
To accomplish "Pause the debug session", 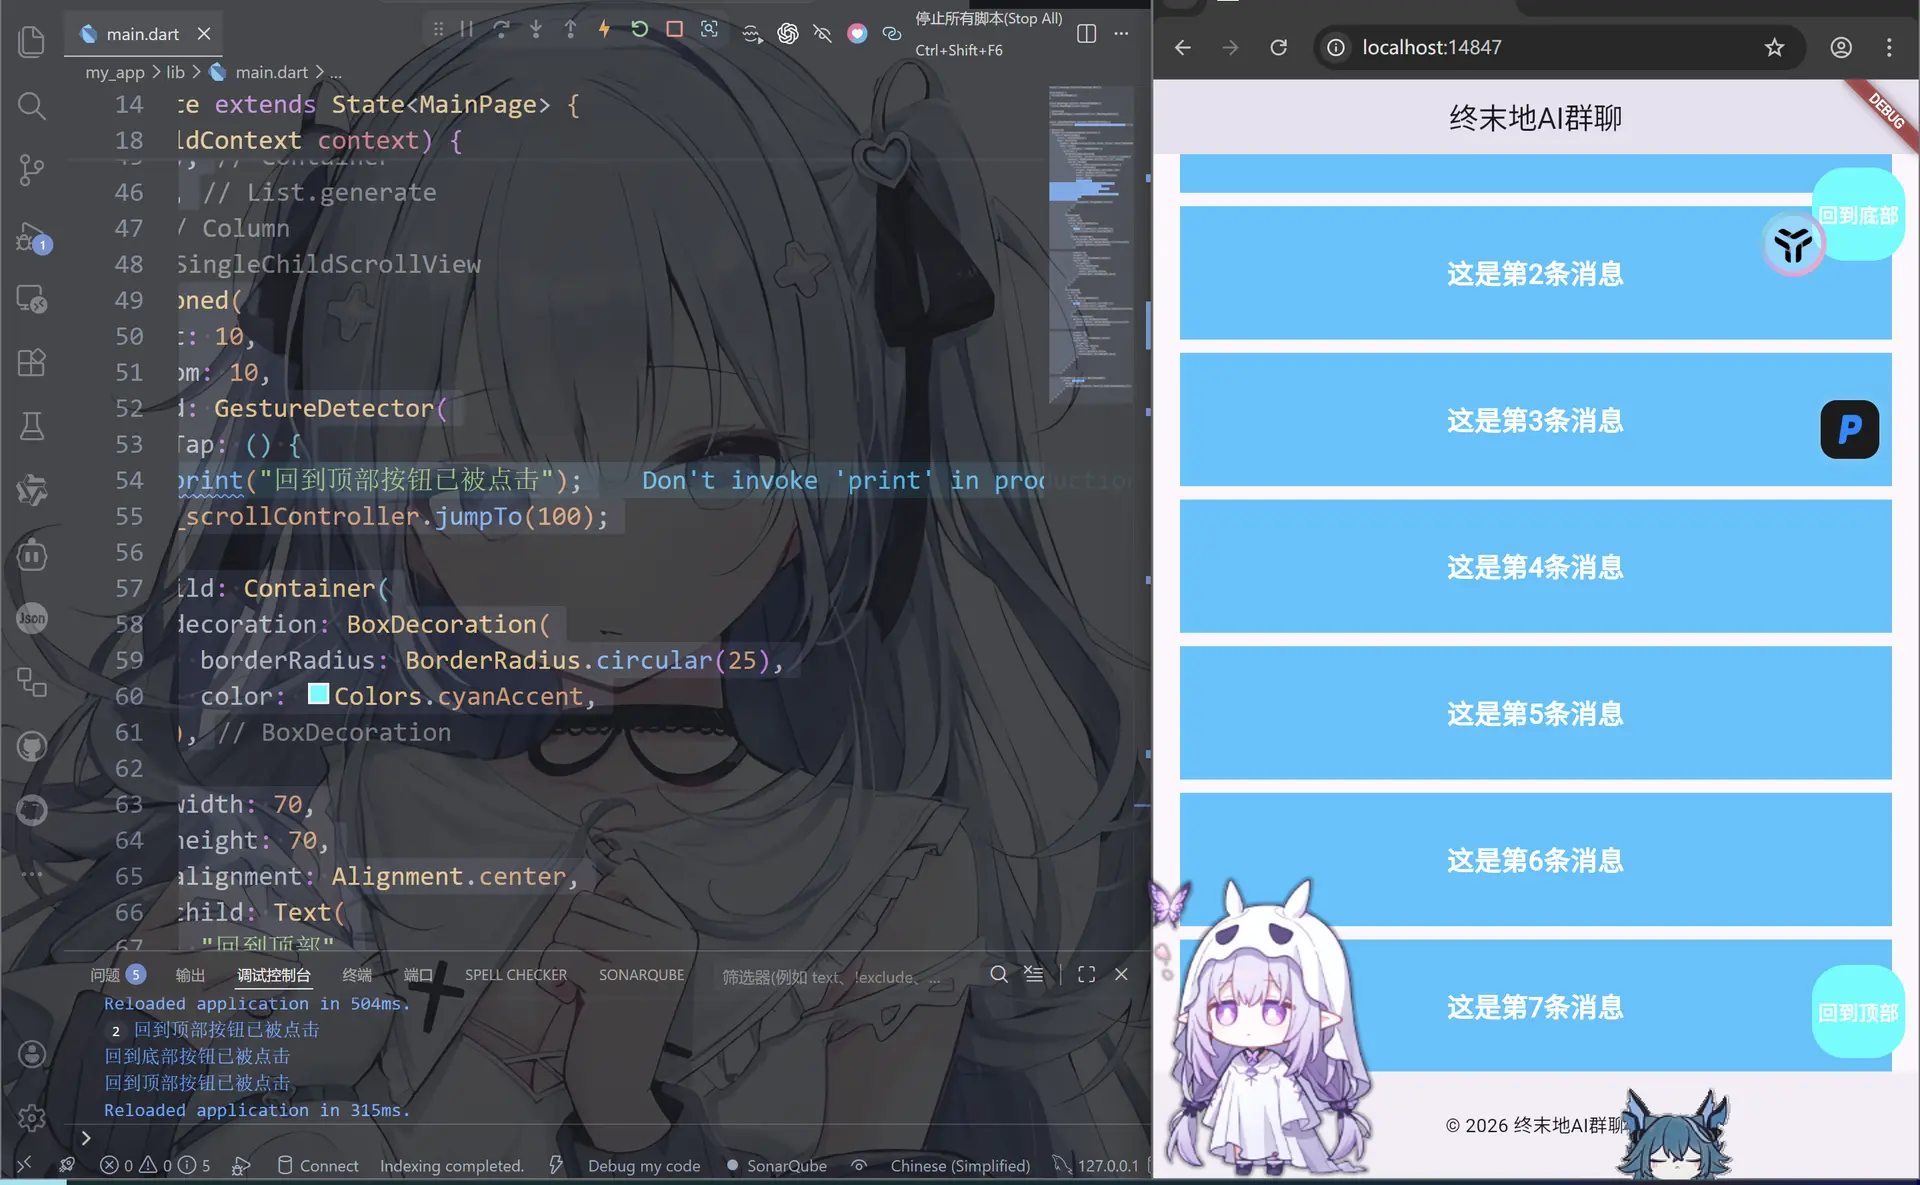I will pyautogui.click(x=467, y=29).
